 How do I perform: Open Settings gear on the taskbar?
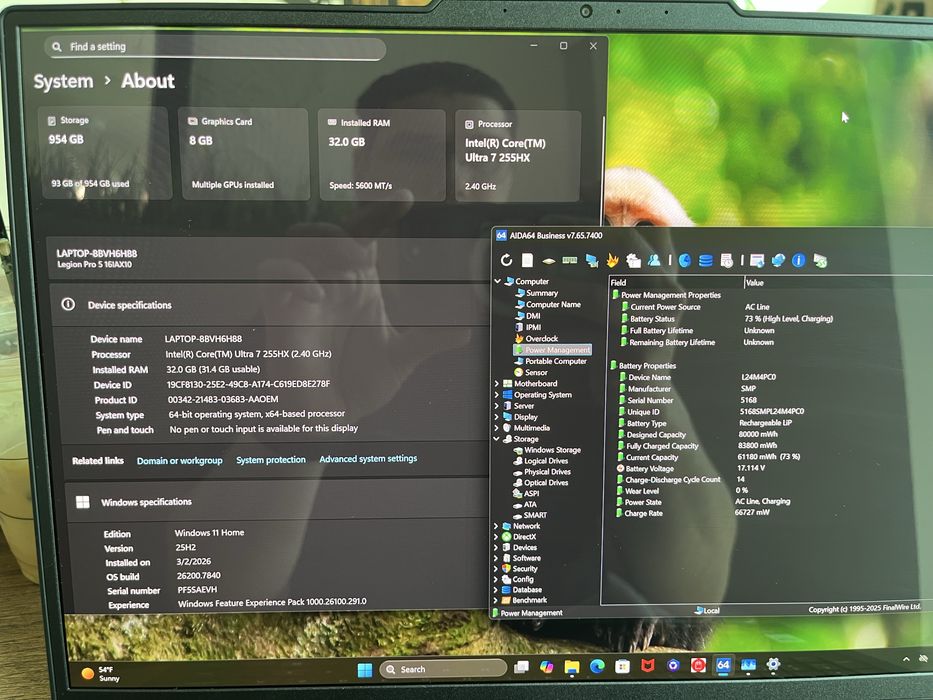(x=773, y=664)
